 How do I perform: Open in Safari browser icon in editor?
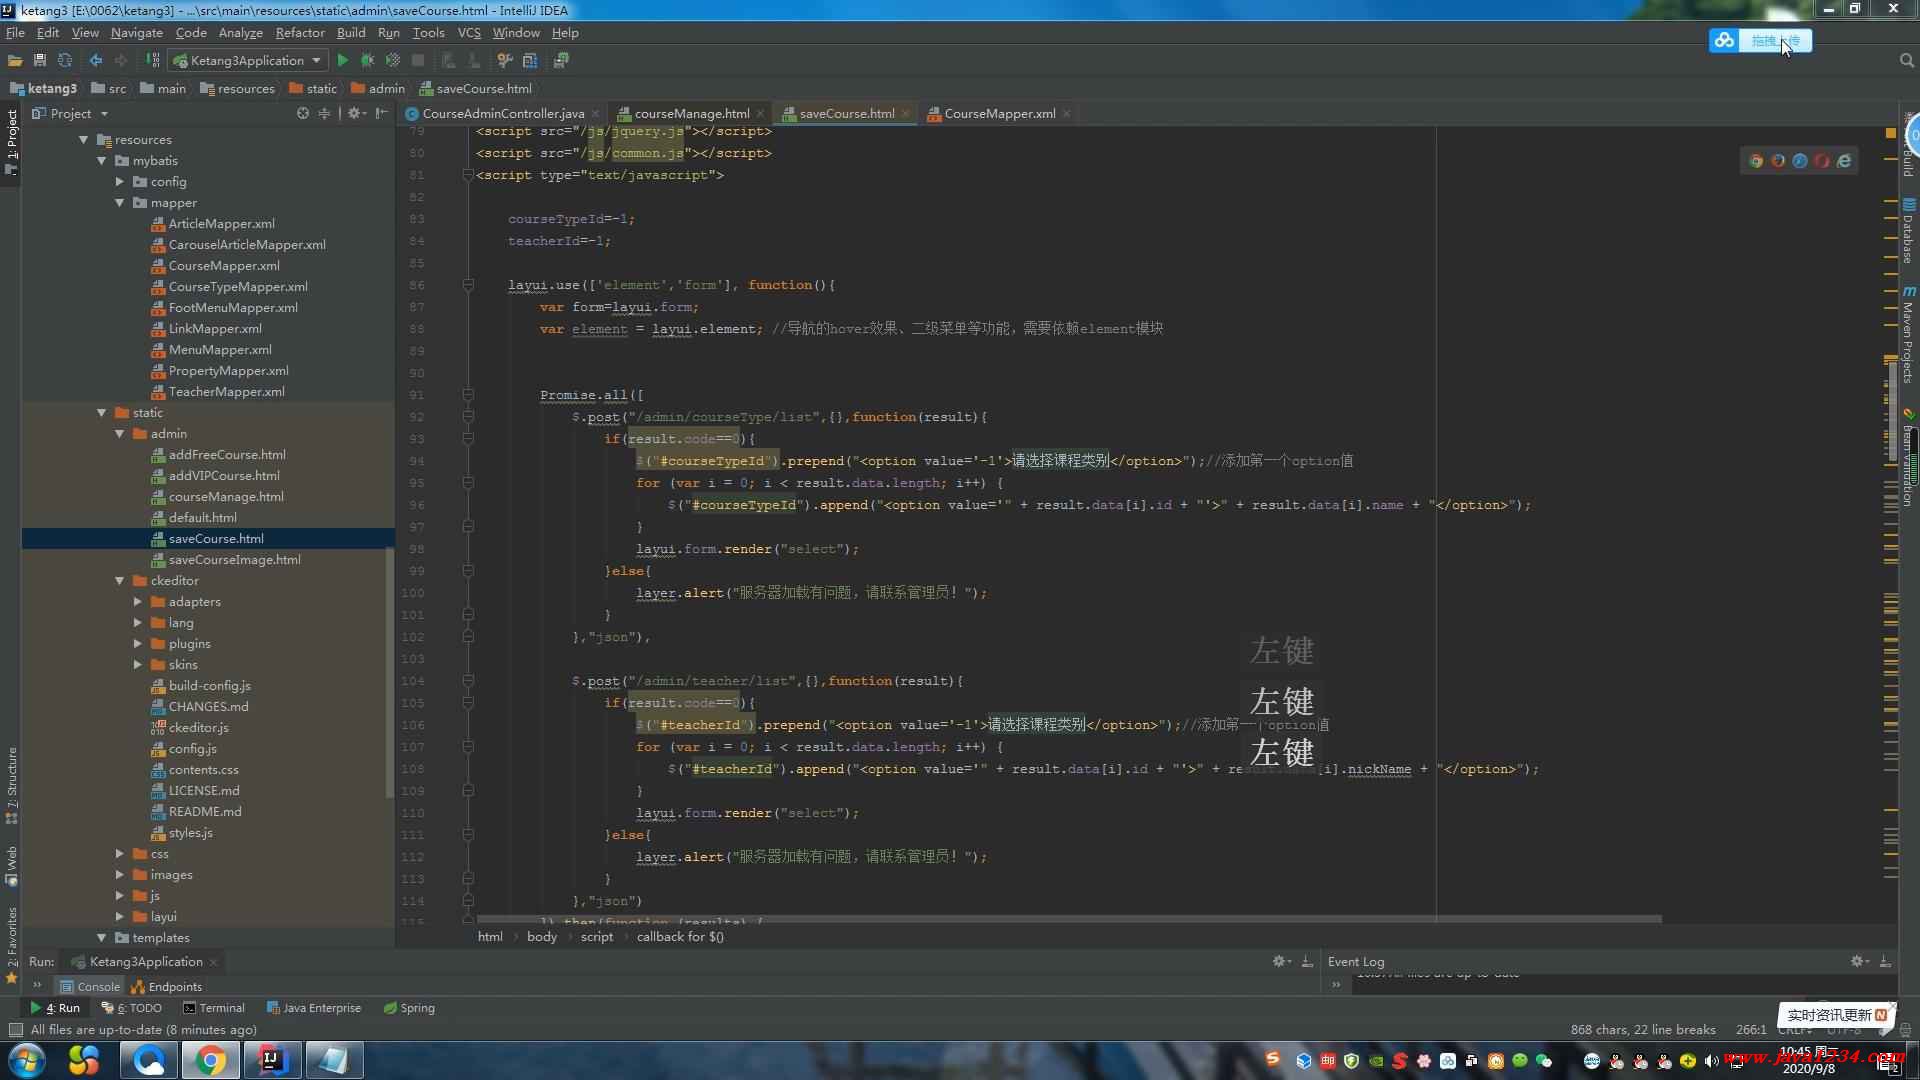click(x=1800, y=160)
